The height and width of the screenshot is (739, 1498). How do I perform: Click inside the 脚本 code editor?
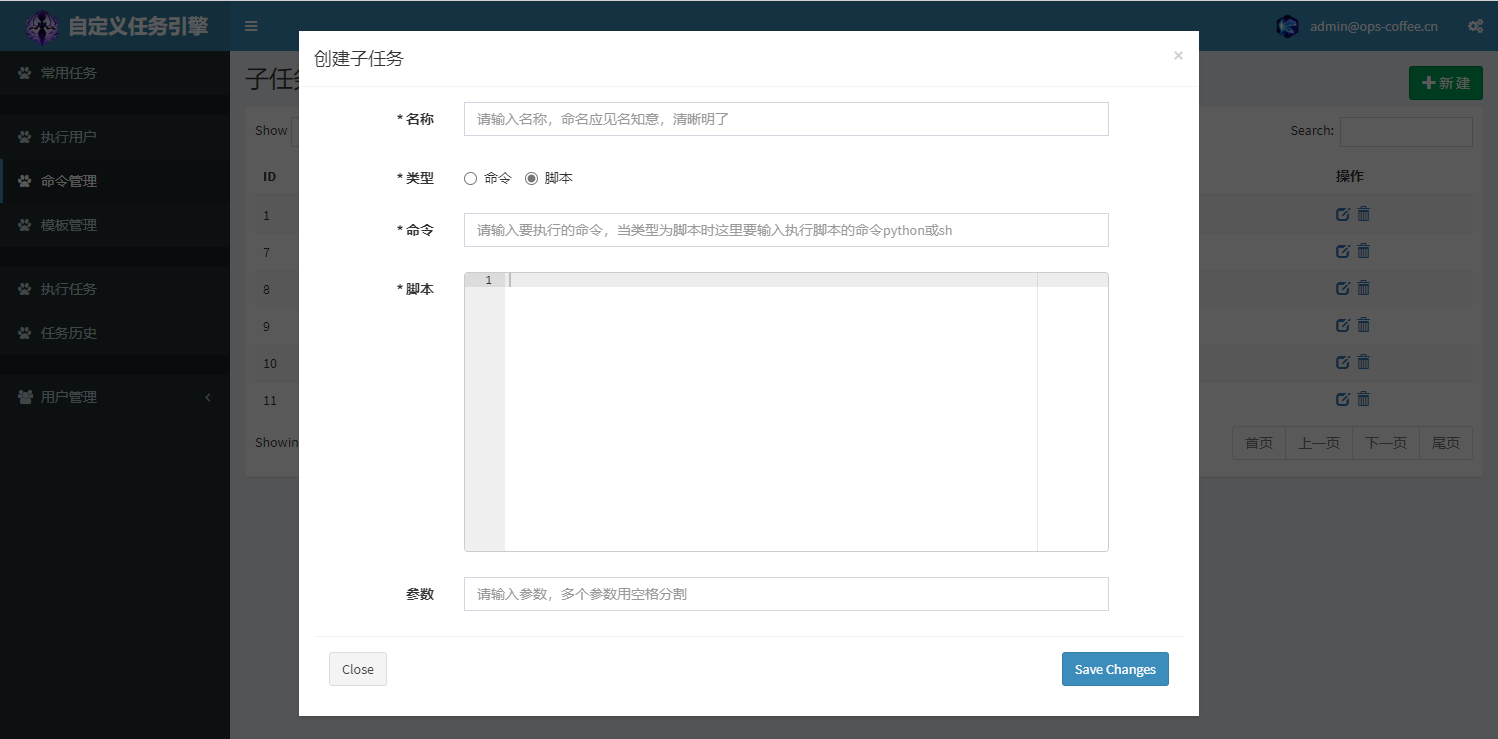pos(770,410)
